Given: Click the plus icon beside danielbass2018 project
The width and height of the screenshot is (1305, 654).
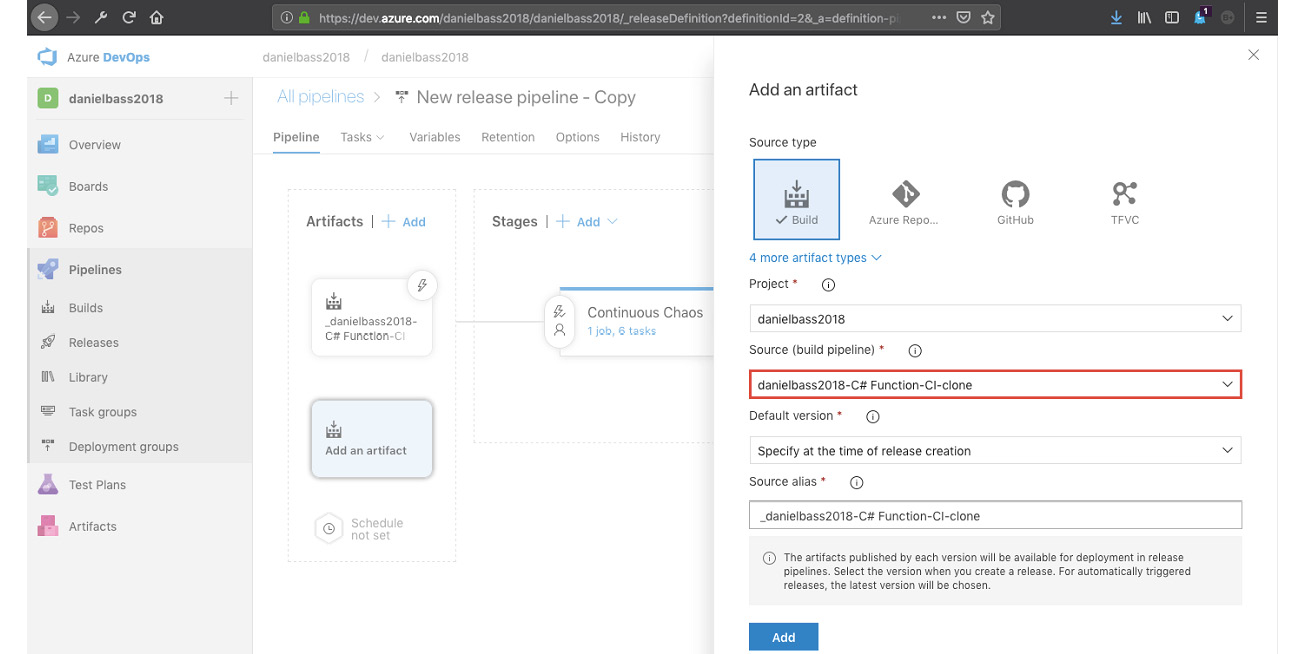Looking at the screenshot, I should click(x=231, y=98).
